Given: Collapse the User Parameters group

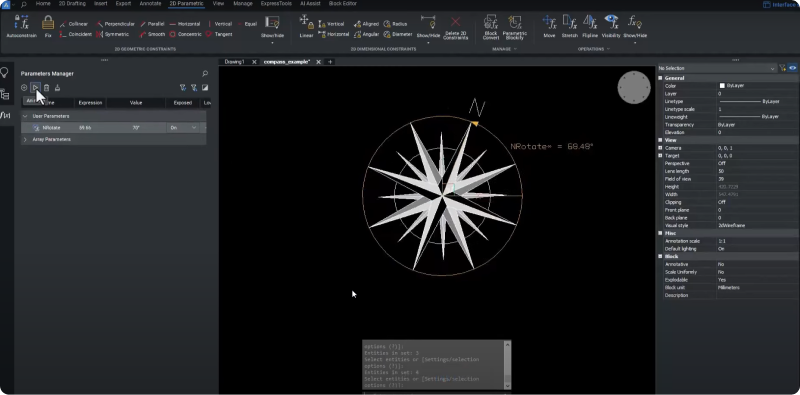Looking at the screenshot, I should 25,116.
